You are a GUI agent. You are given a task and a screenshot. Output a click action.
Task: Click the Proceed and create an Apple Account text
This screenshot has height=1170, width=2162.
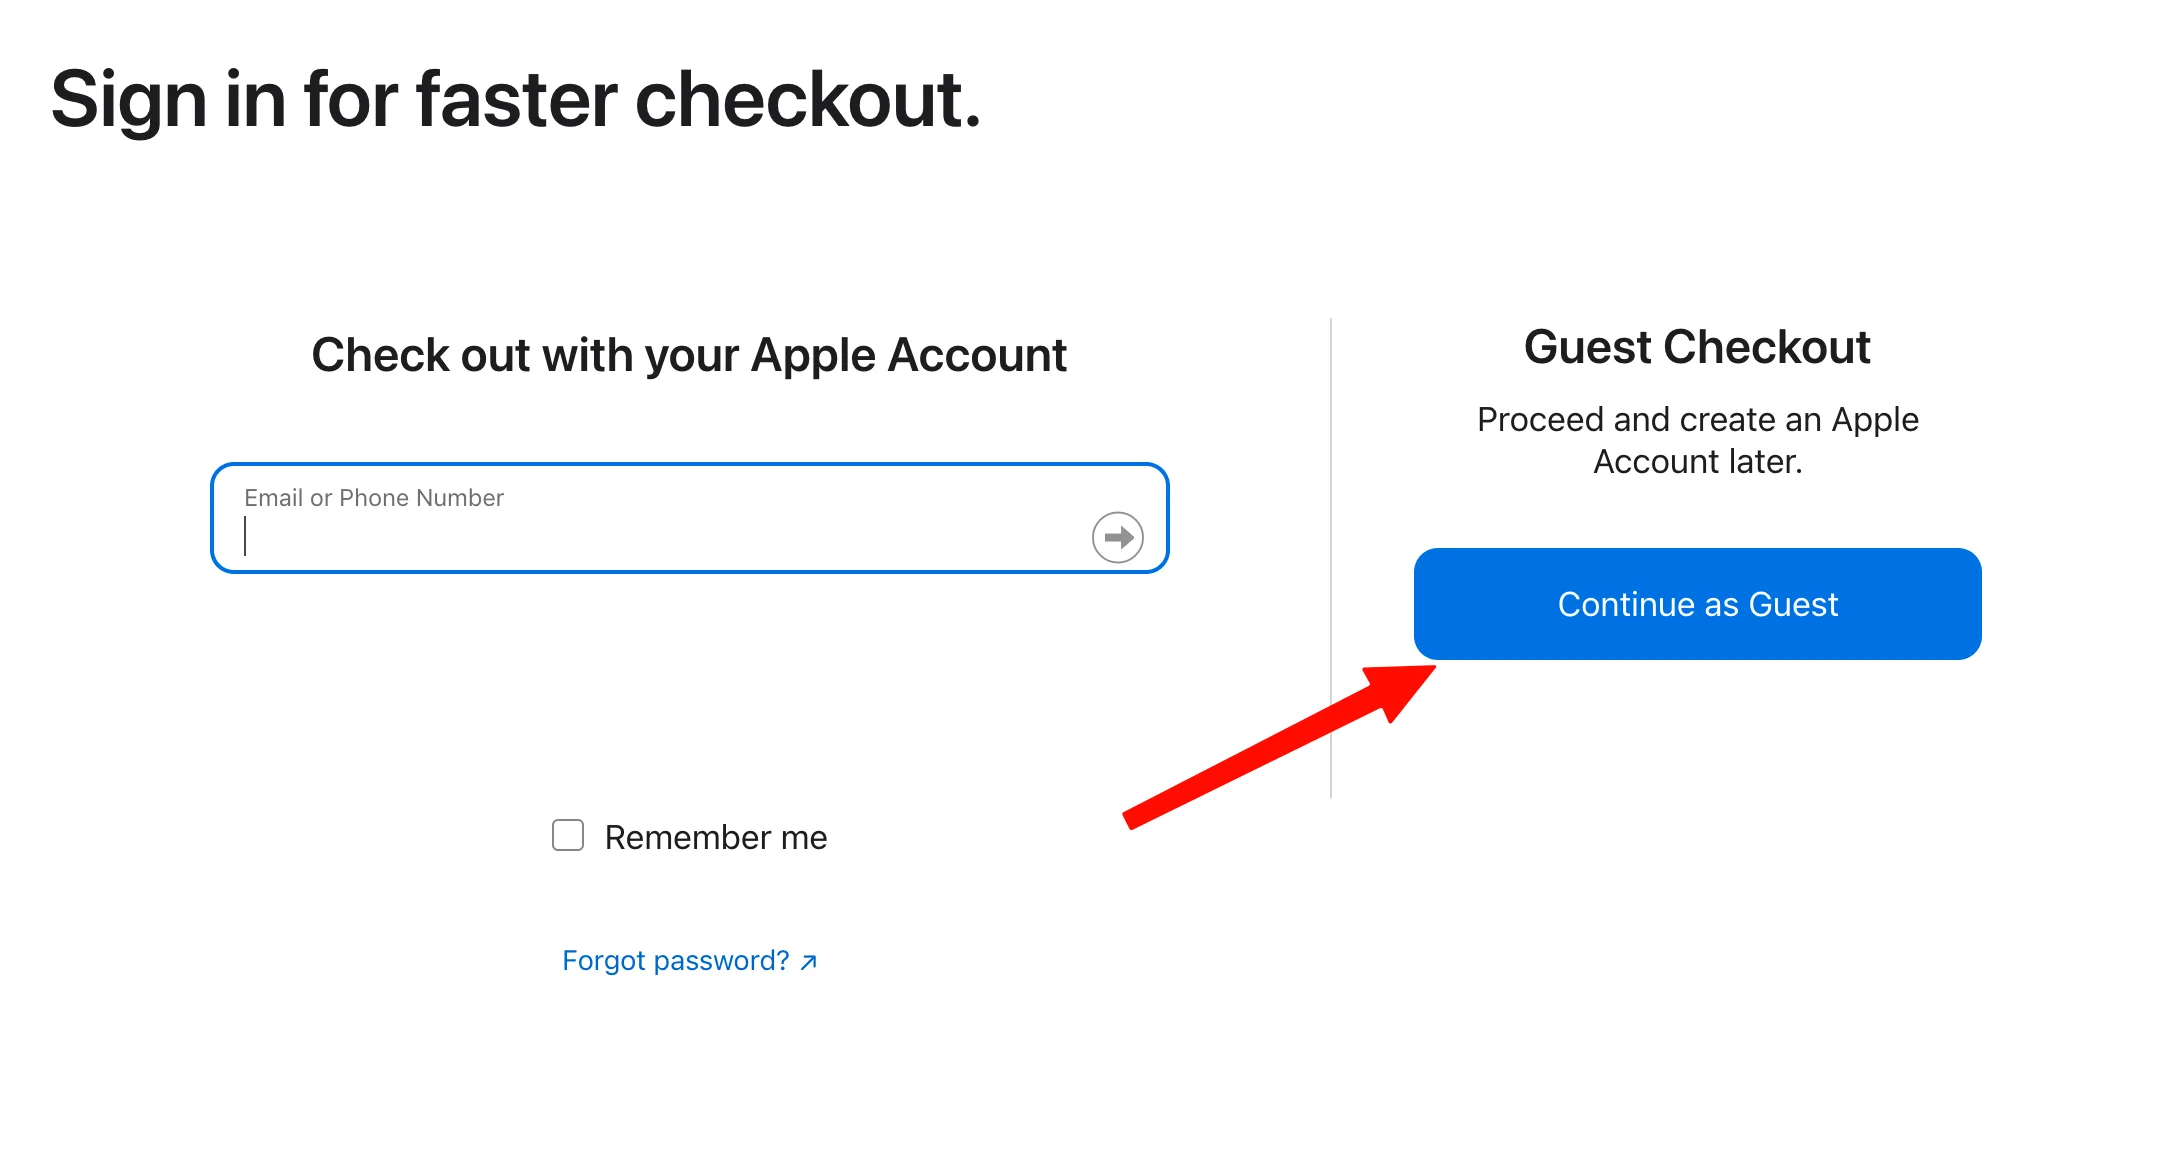point(1697,440)
